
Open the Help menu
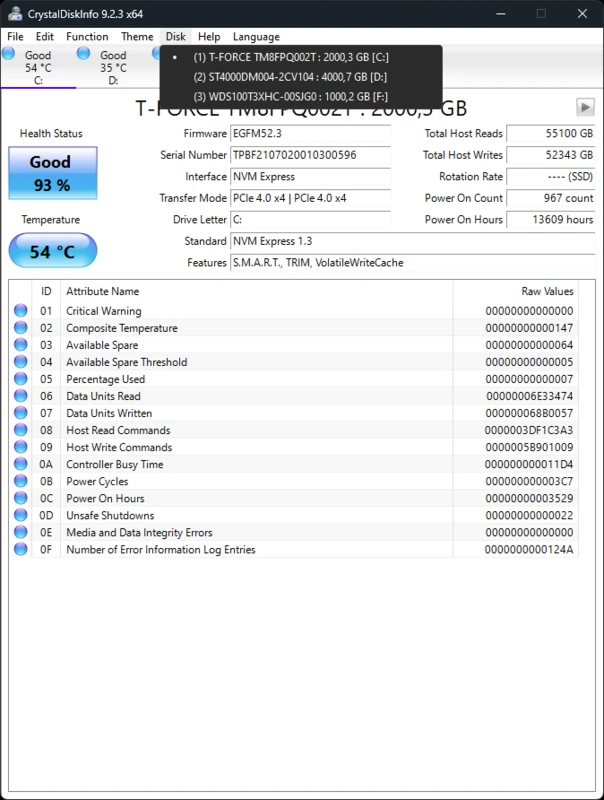[x=209, y=37]
